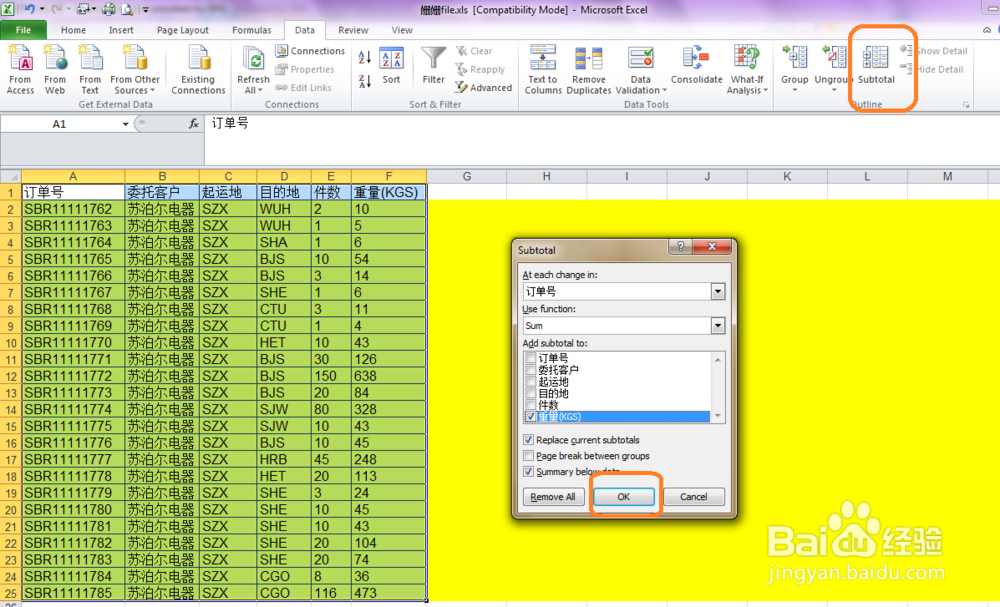
Task: Click the Group outline icon
Action: [x=795, y=59]
